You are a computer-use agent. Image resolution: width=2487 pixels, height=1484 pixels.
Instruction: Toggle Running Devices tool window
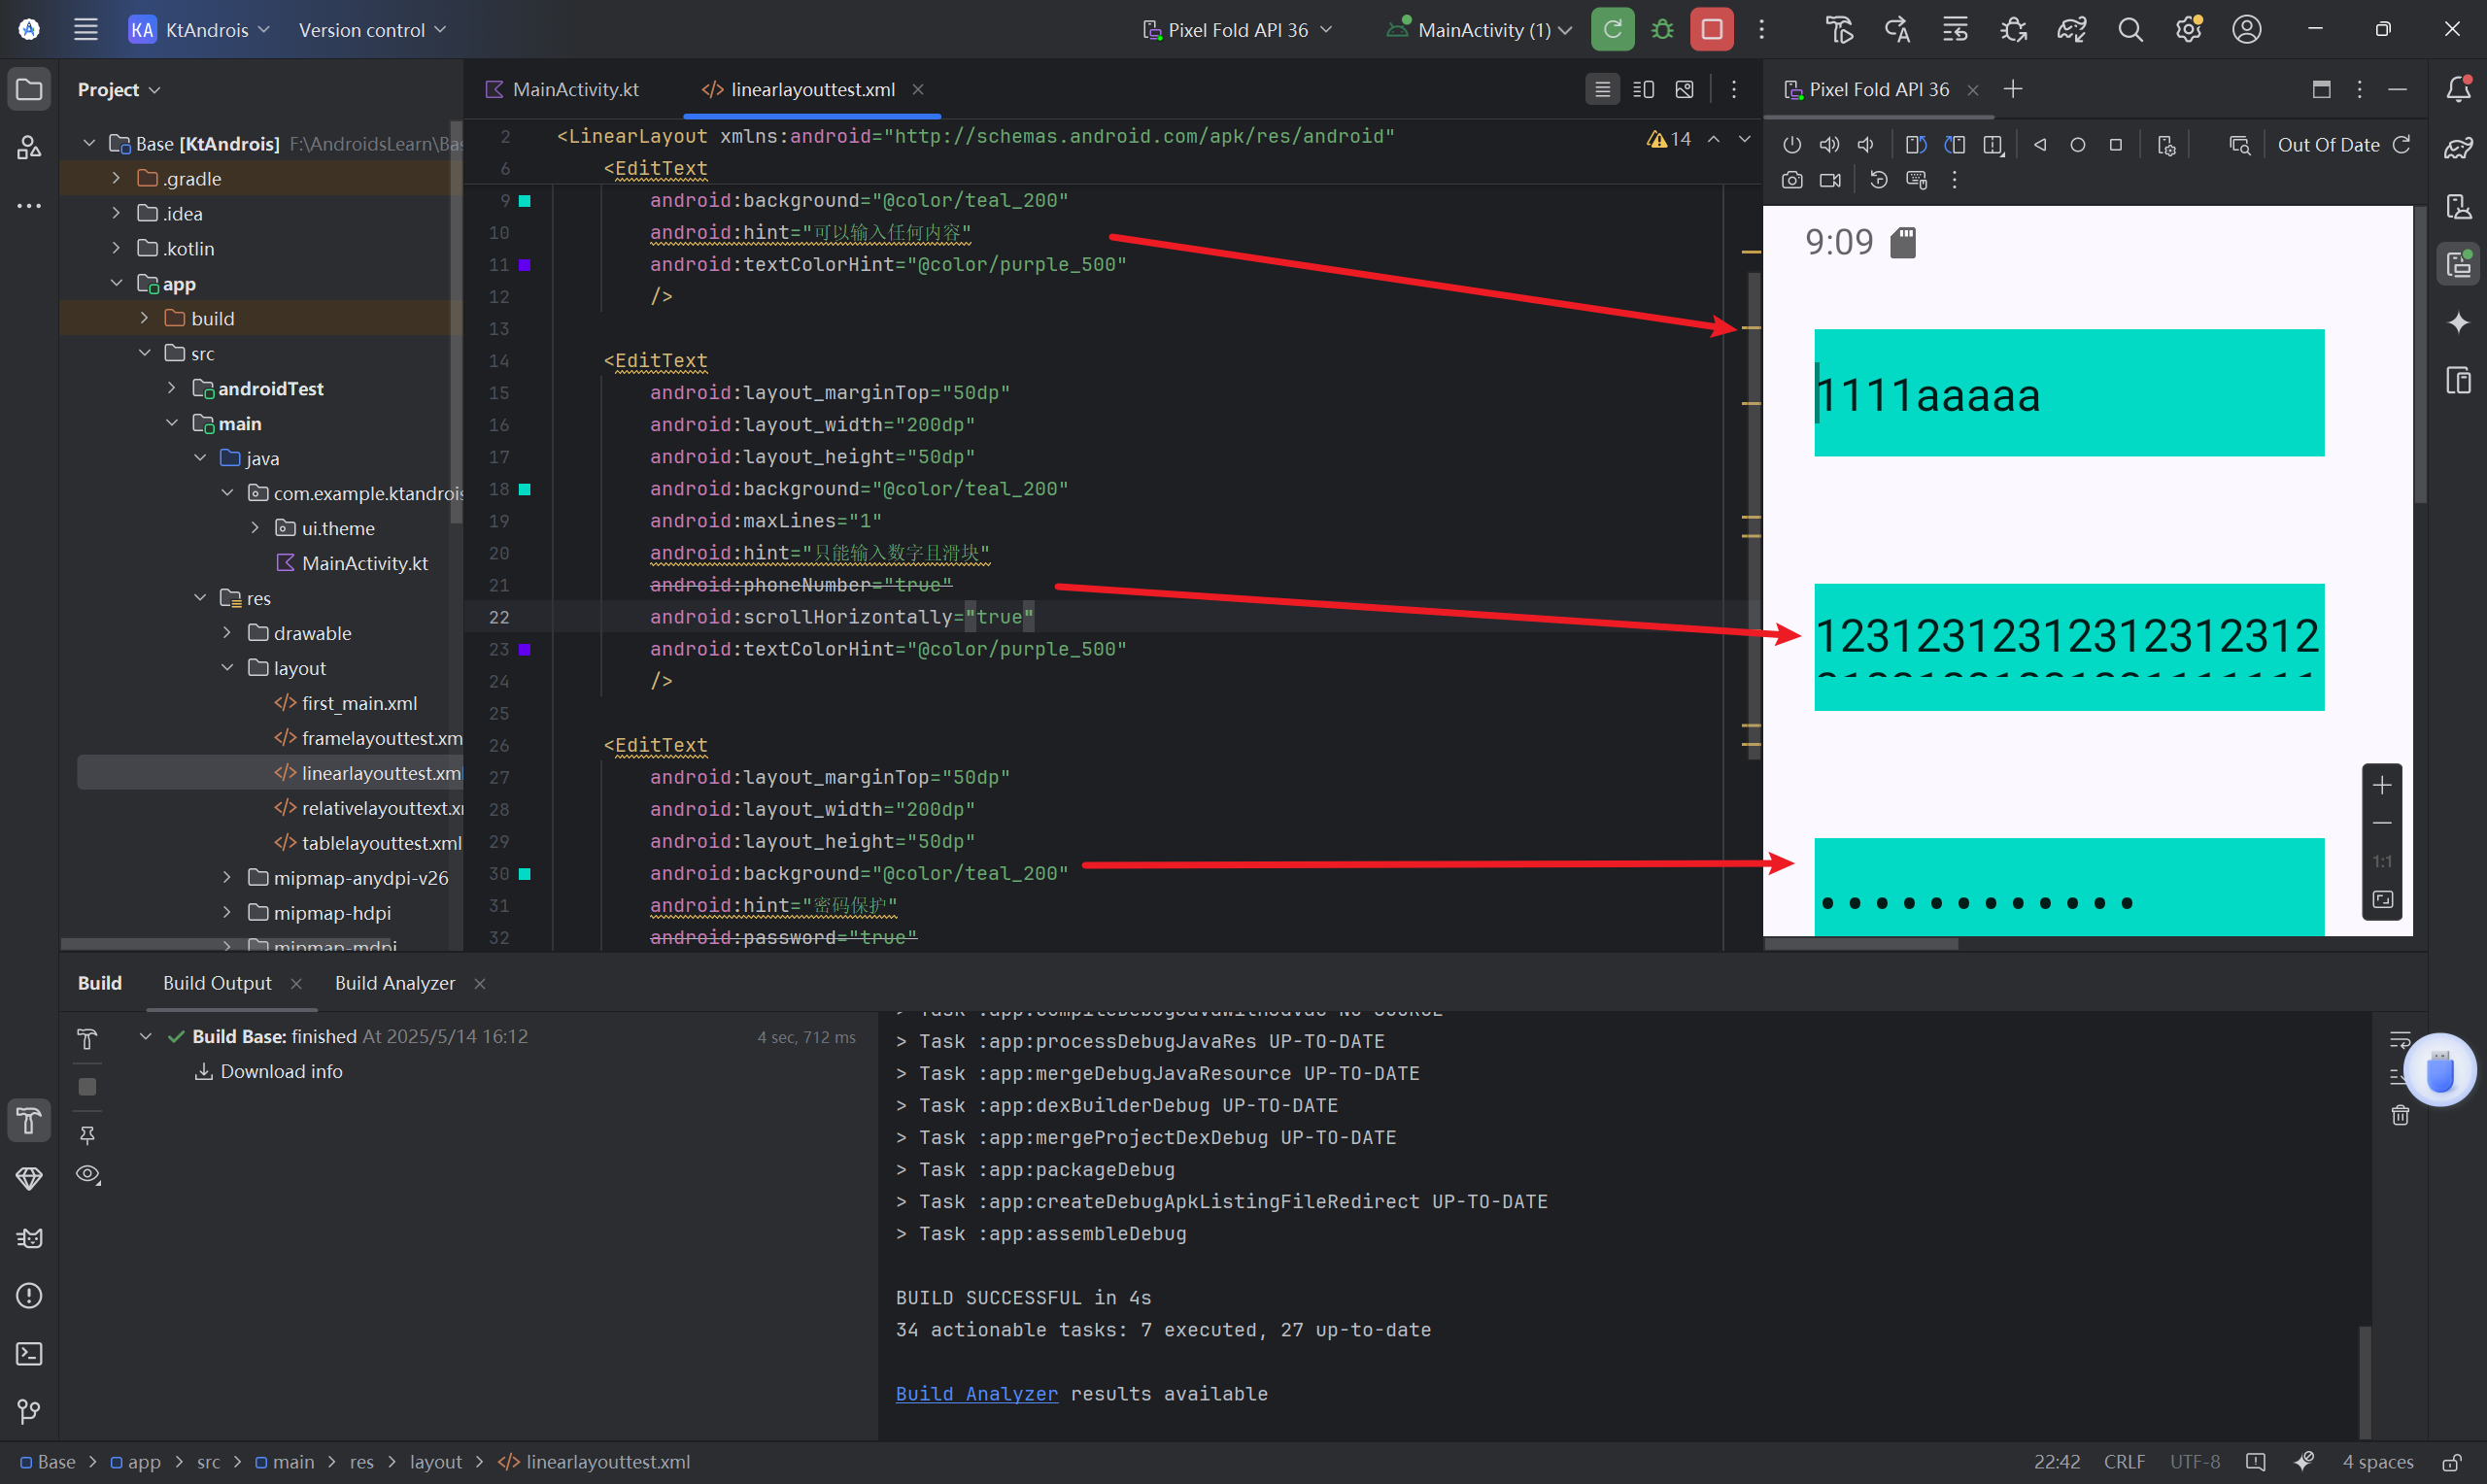tap(2458, 265)
